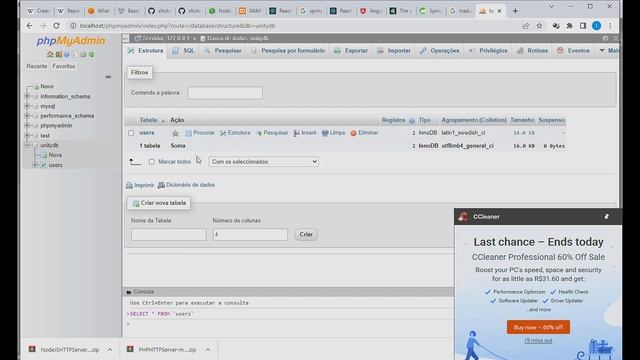The image size is (640, 360).
Task: Expand test database node
Action: pyautogui.click(x=27, y=136)
